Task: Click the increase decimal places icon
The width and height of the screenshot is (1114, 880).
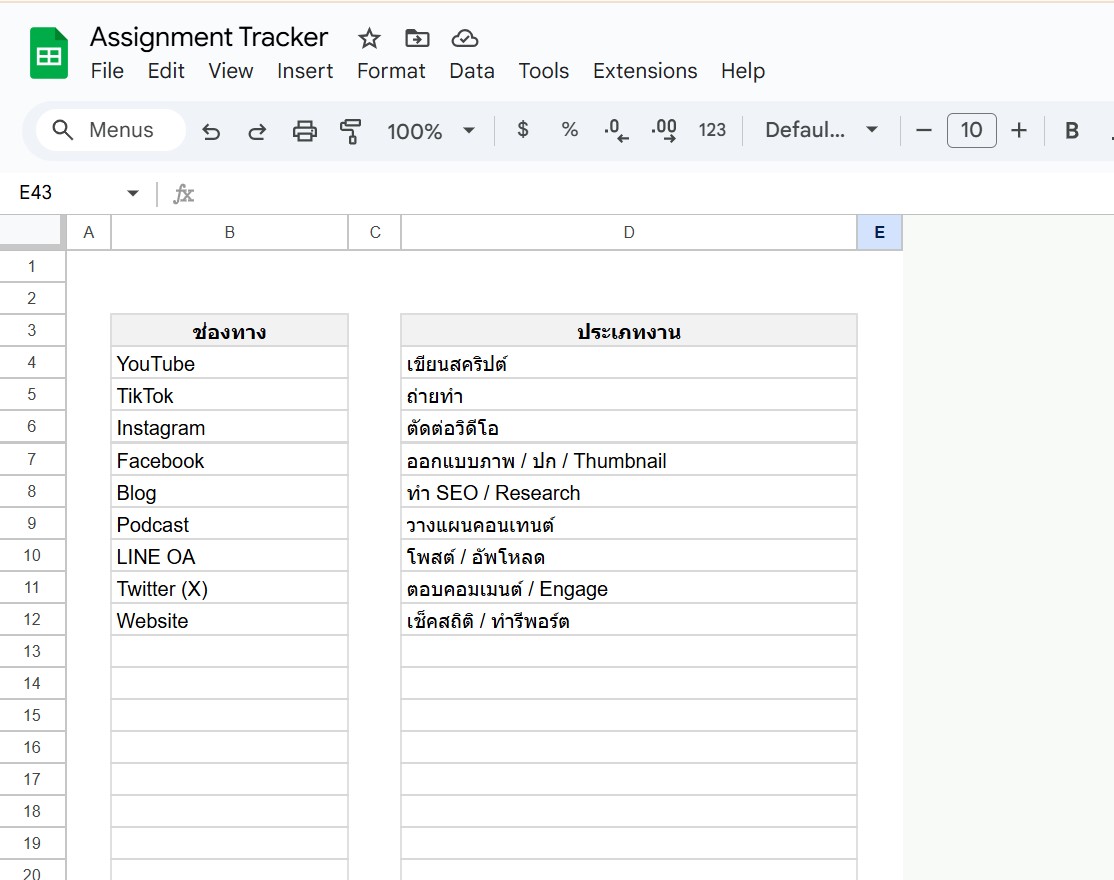Action: [x=662, y=130]
